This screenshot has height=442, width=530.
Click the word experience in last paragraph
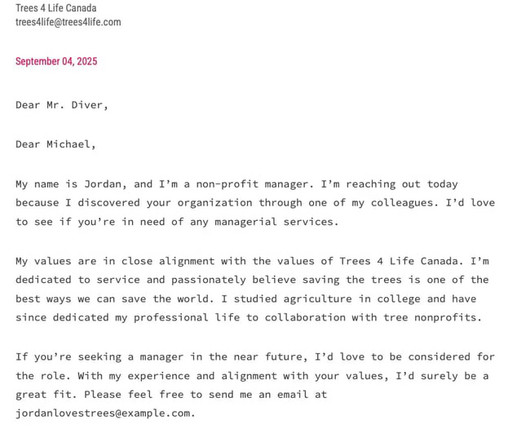[x=158, y=376]
